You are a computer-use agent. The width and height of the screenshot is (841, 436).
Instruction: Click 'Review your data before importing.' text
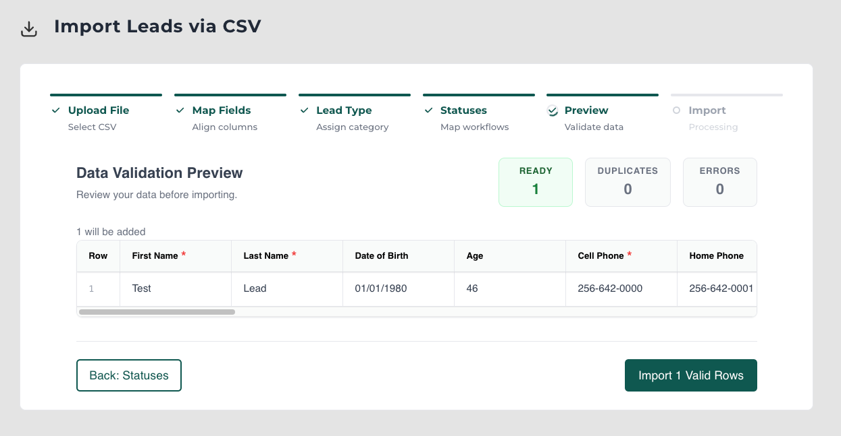tap(157, 195)
